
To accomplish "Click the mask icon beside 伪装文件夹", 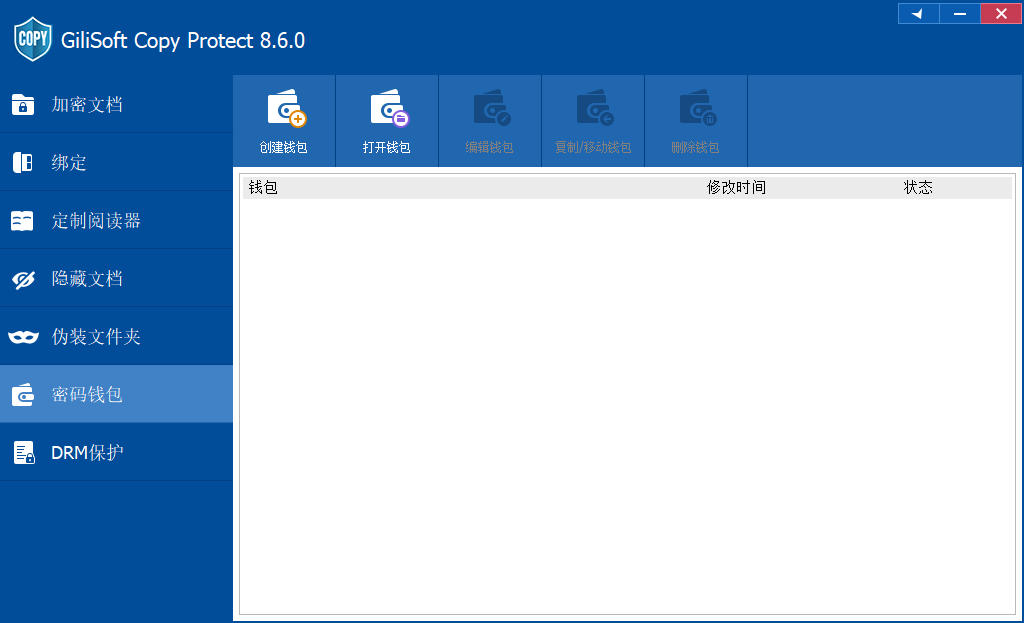I will click(24, 337).
